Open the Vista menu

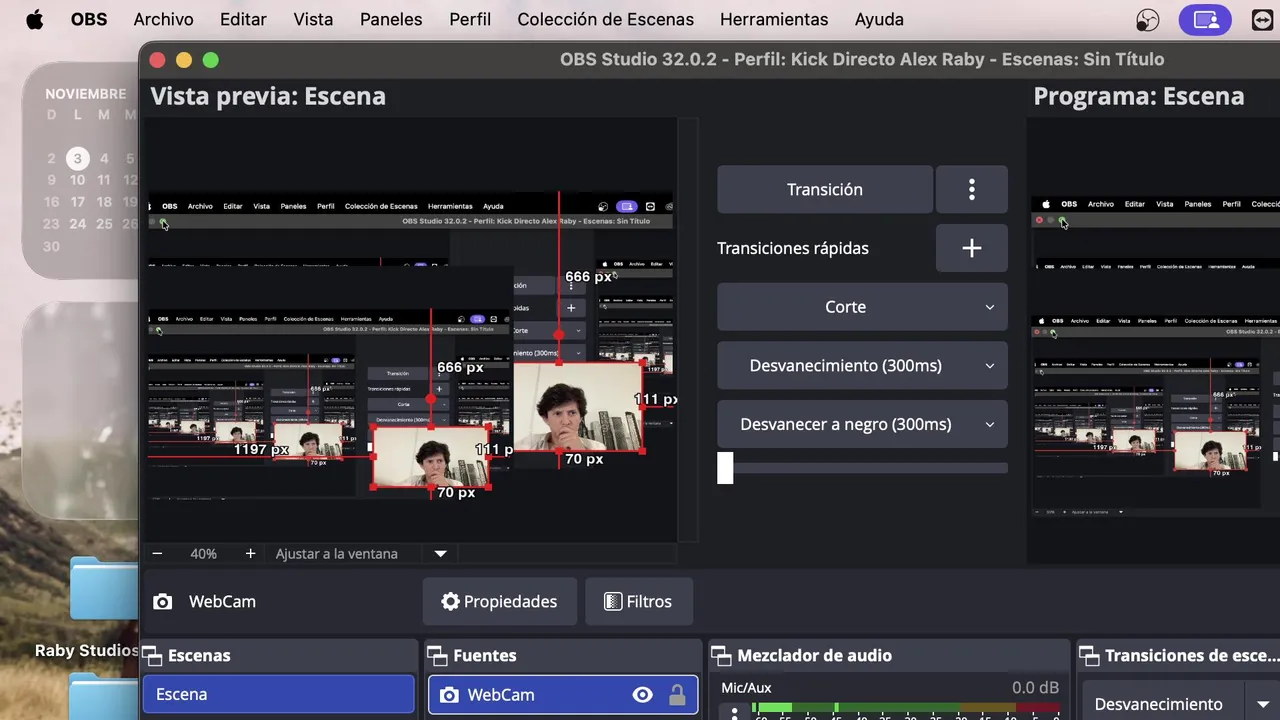point(313,20)
